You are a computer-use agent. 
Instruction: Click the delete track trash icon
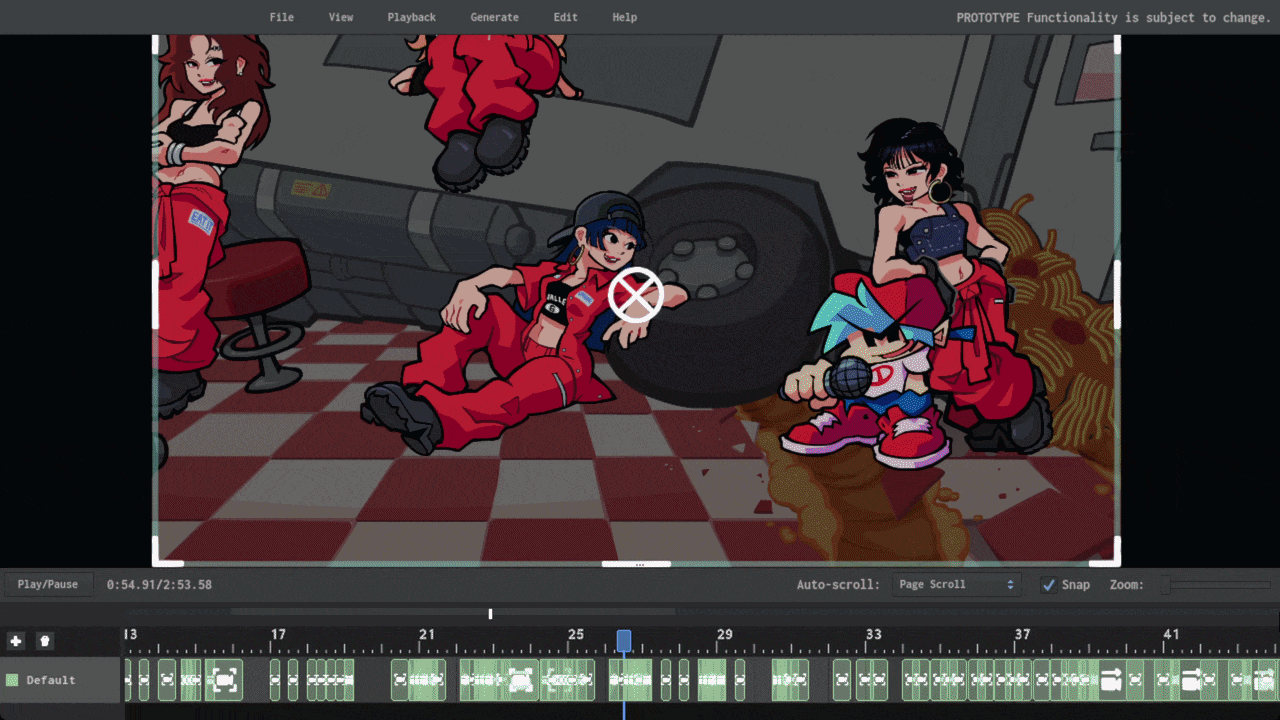(45, 641)
